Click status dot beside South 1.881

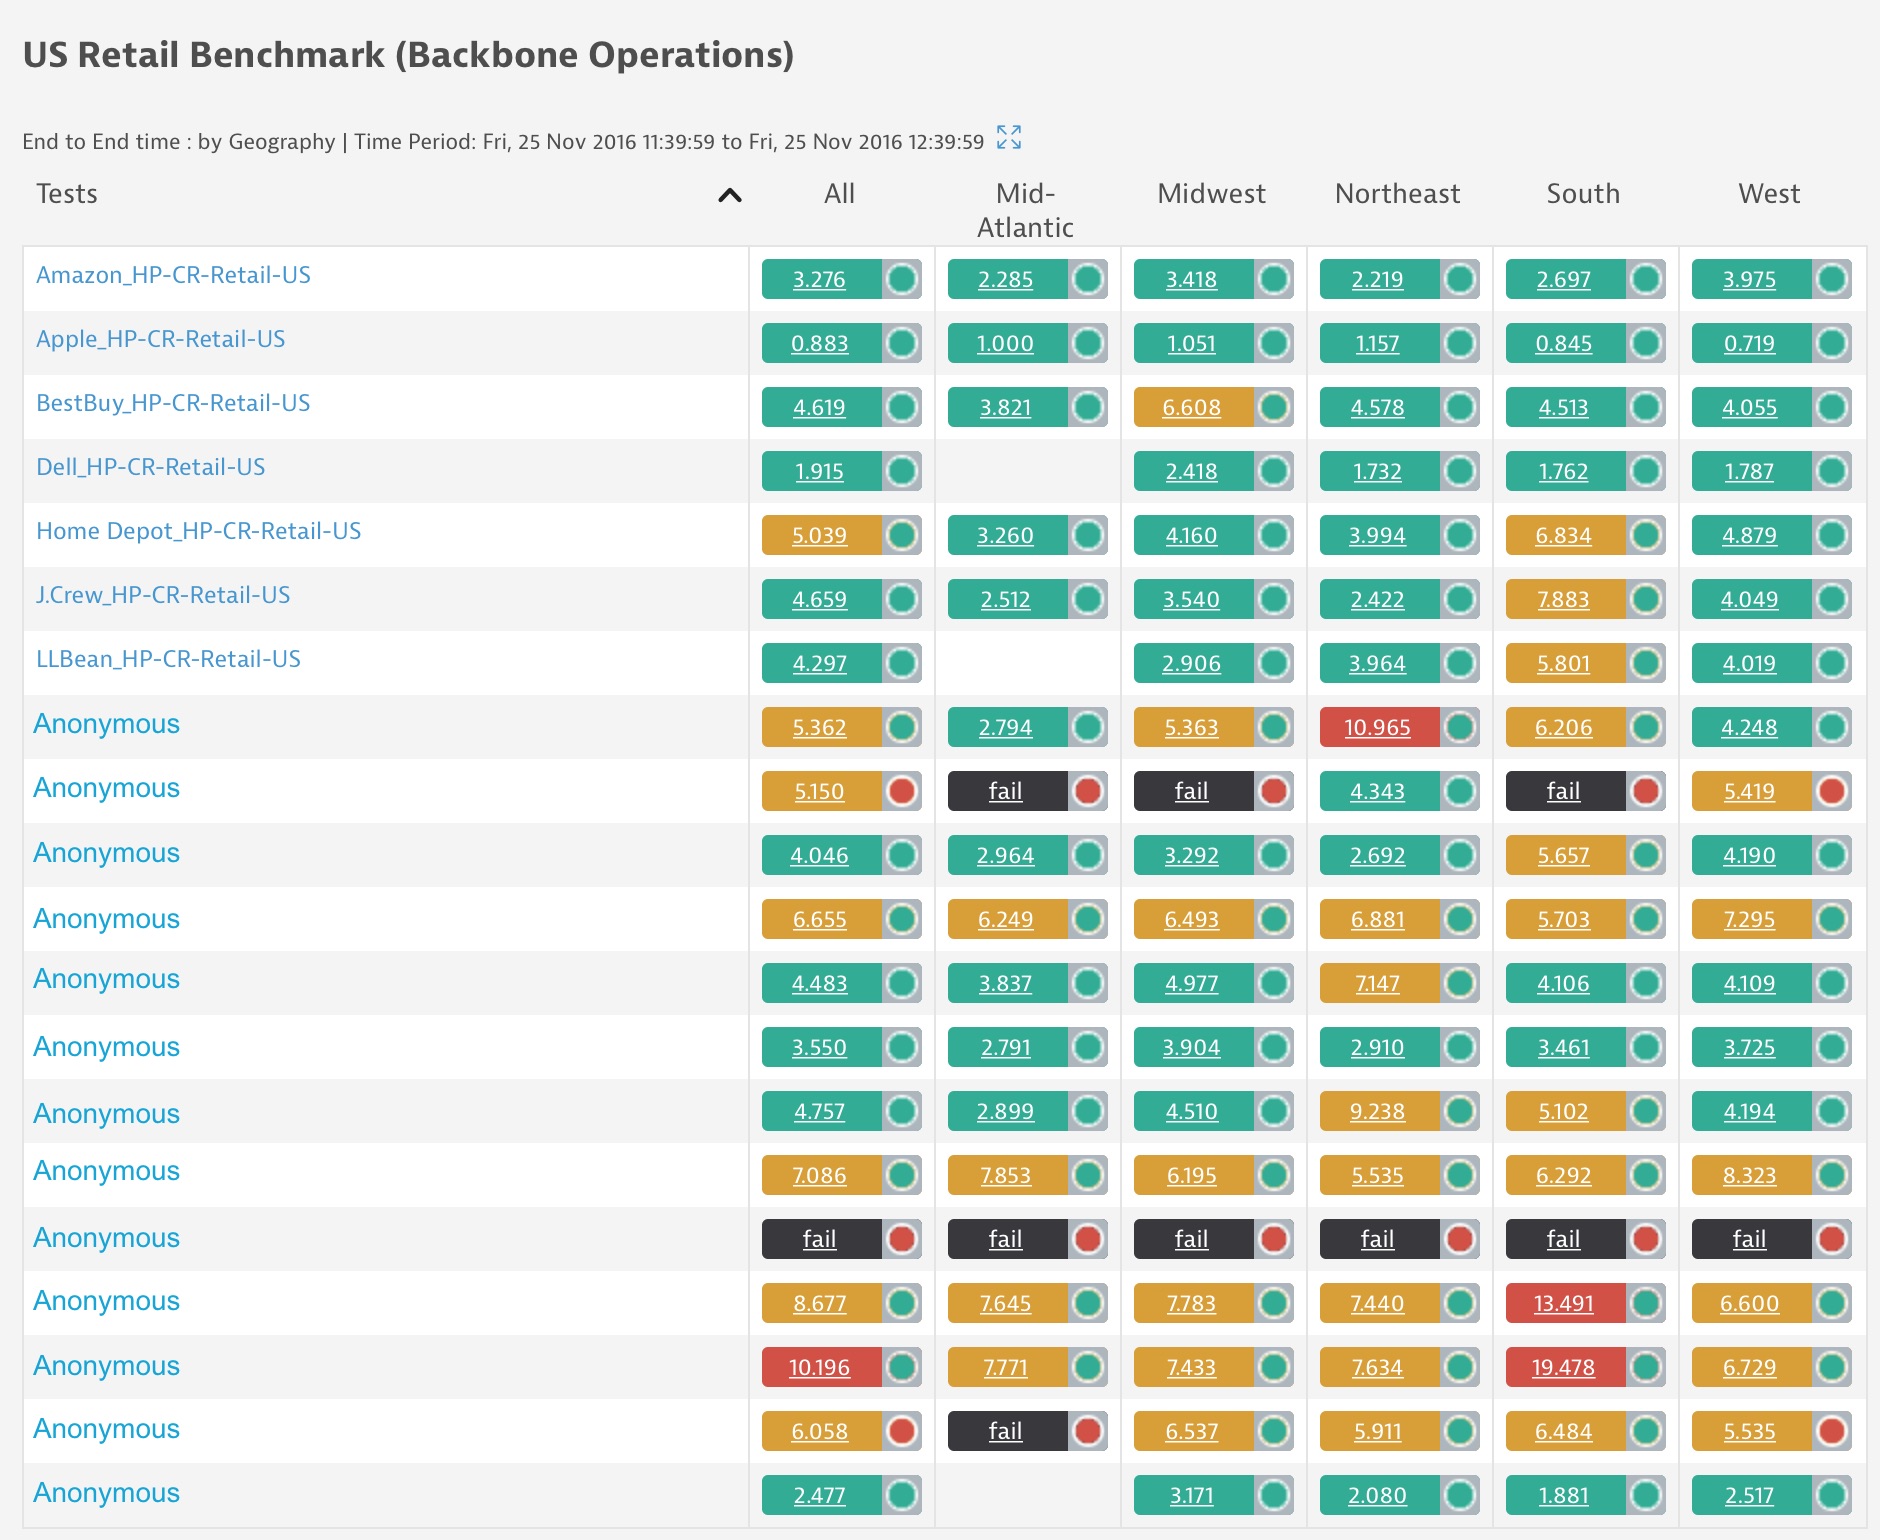1646,1495
